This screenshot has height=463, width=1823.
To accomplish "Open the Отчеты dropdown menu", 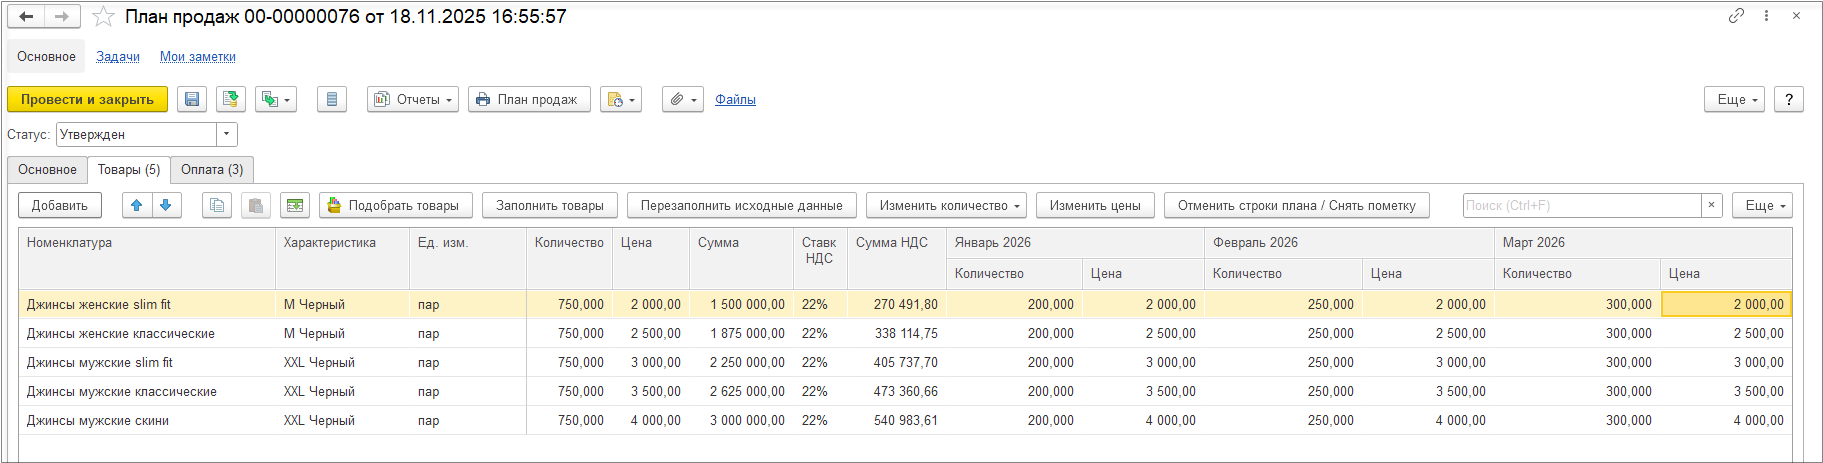I will (x=413, y=100).
